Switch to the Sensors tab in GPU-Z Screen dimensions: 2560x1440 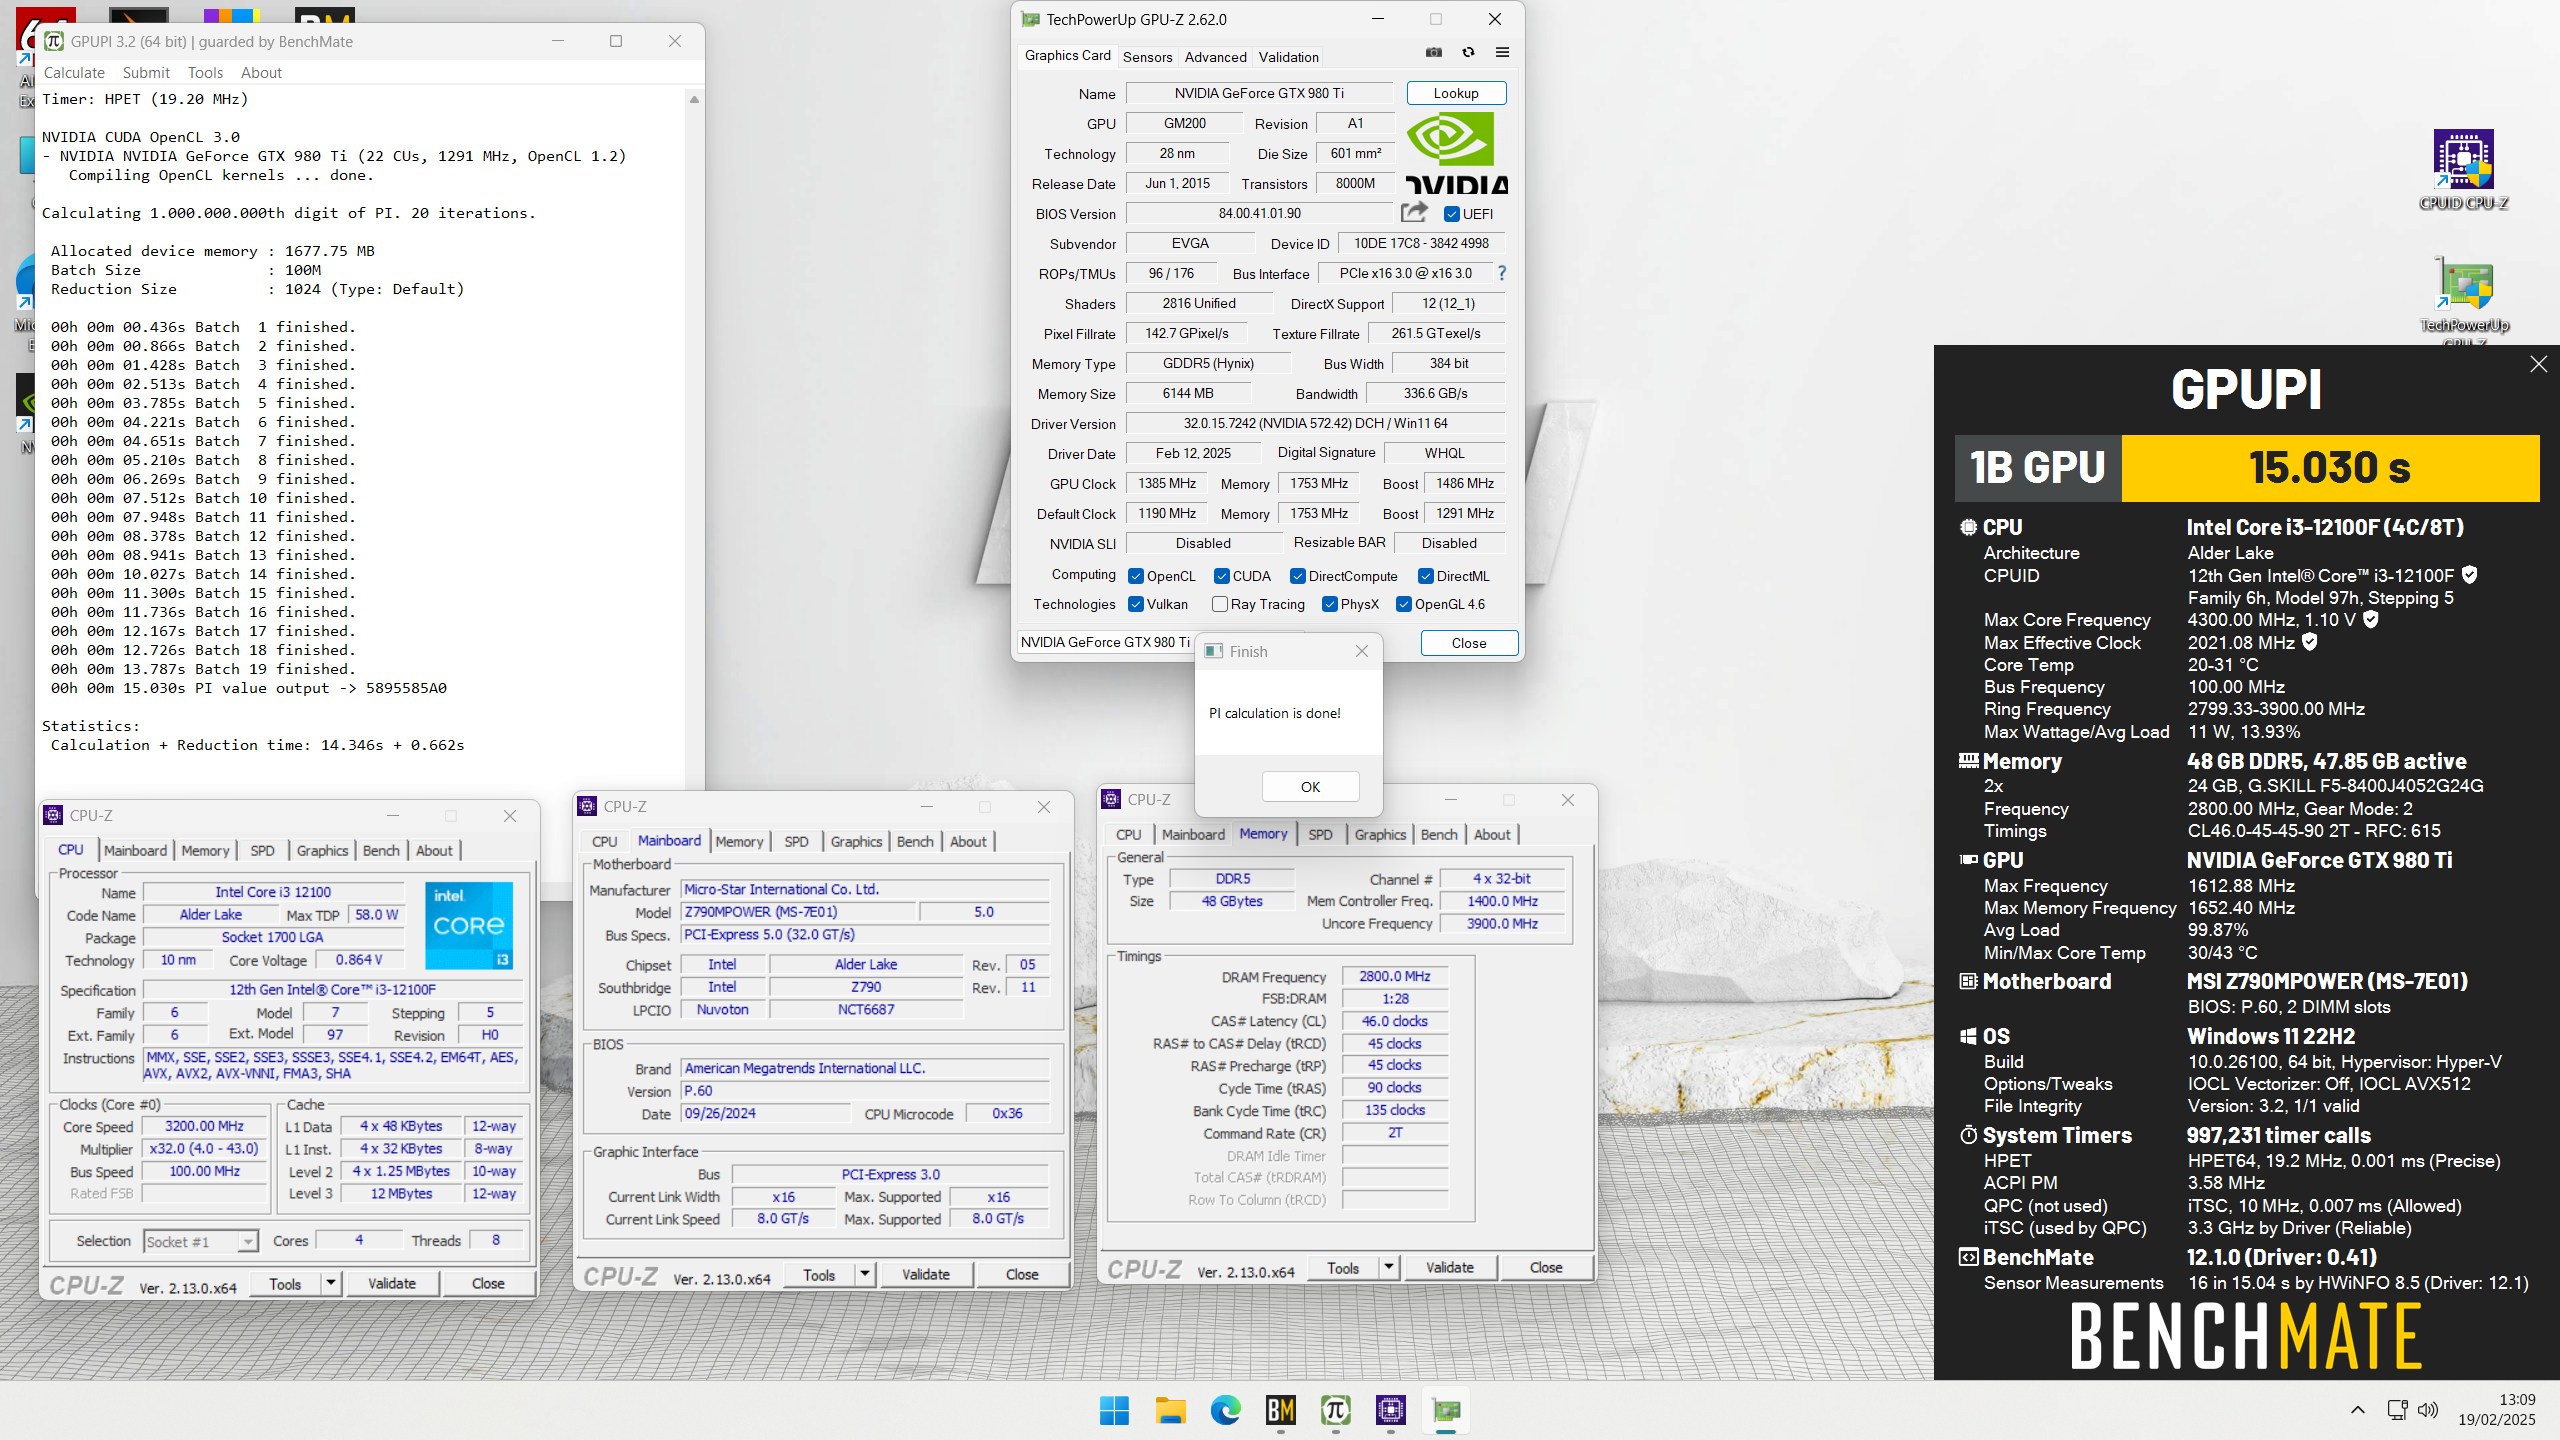(1147, 57)
